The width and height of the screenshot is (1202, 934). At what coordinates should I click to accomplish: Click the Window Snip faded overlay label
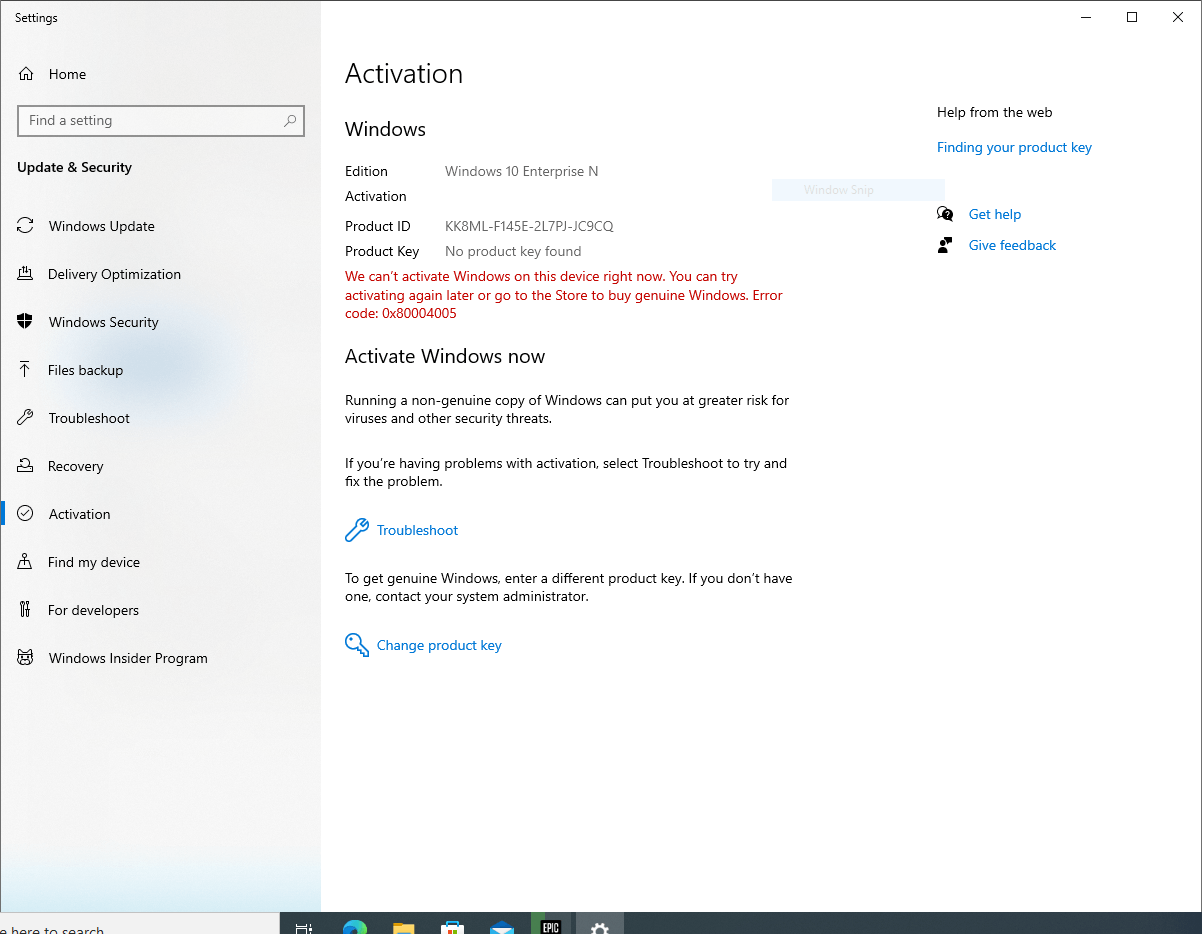point(839,190)
